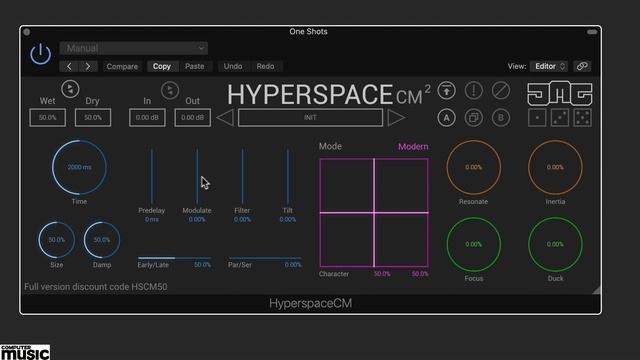
Task: Click the Predelay vertical slider
Action: click(152, 176)
